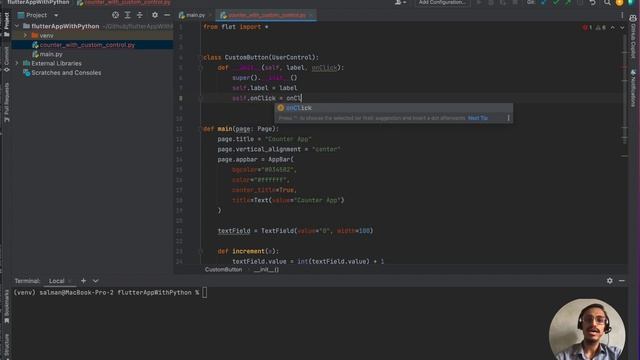
Task: Fold the increment function at line 23
Action: pyautogui.click(x=200, y=251)
